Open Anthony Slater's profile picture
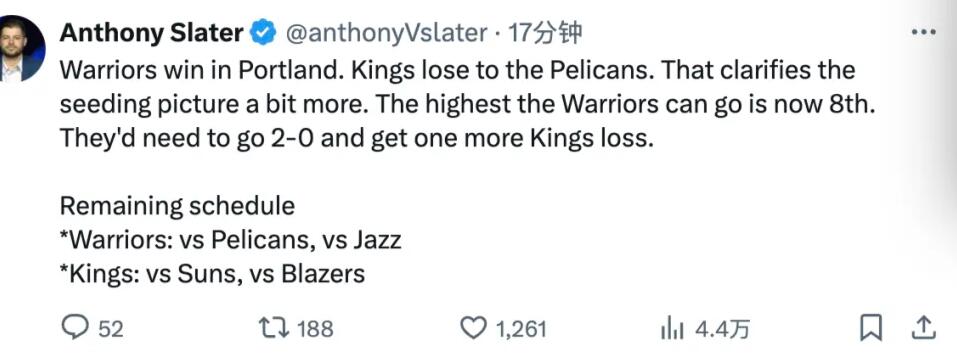957x361 pixels. 20,49
